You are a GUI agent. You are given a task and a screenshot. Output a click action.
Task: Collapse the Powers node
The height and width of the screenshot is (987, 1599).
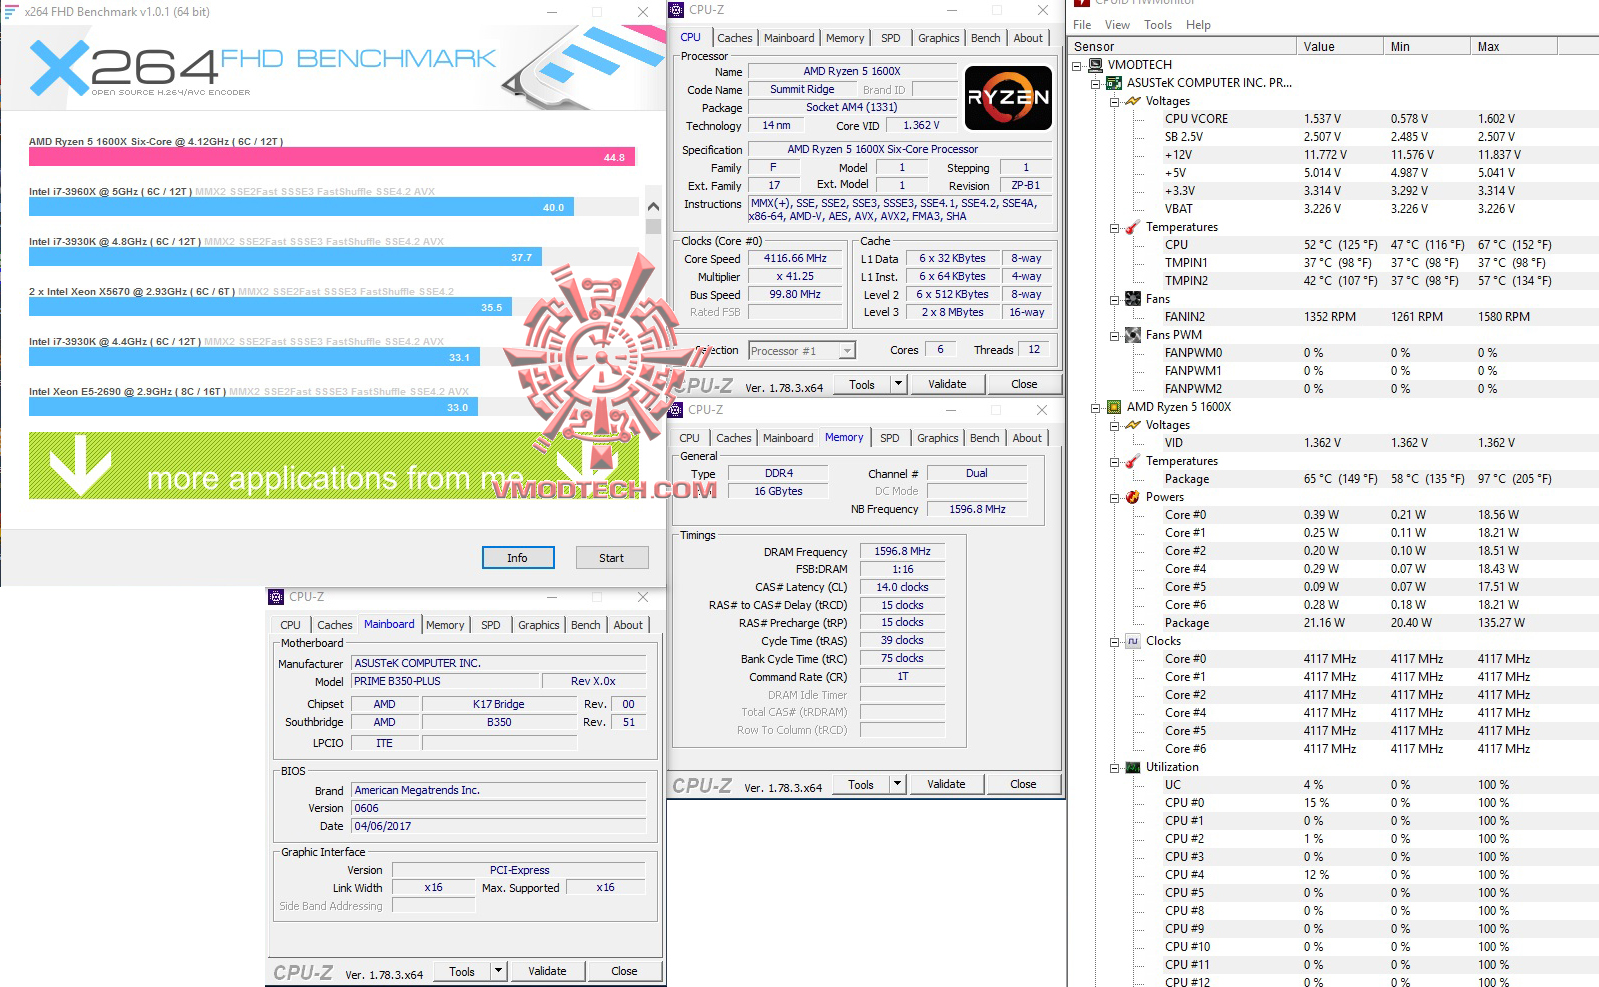tap(1115, 498)
